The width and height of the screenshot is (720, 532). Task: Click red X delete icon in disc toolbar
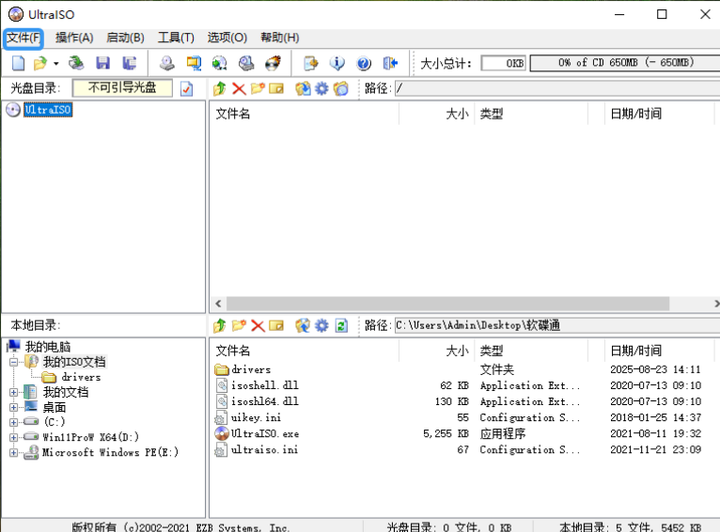tap(239, 88)
